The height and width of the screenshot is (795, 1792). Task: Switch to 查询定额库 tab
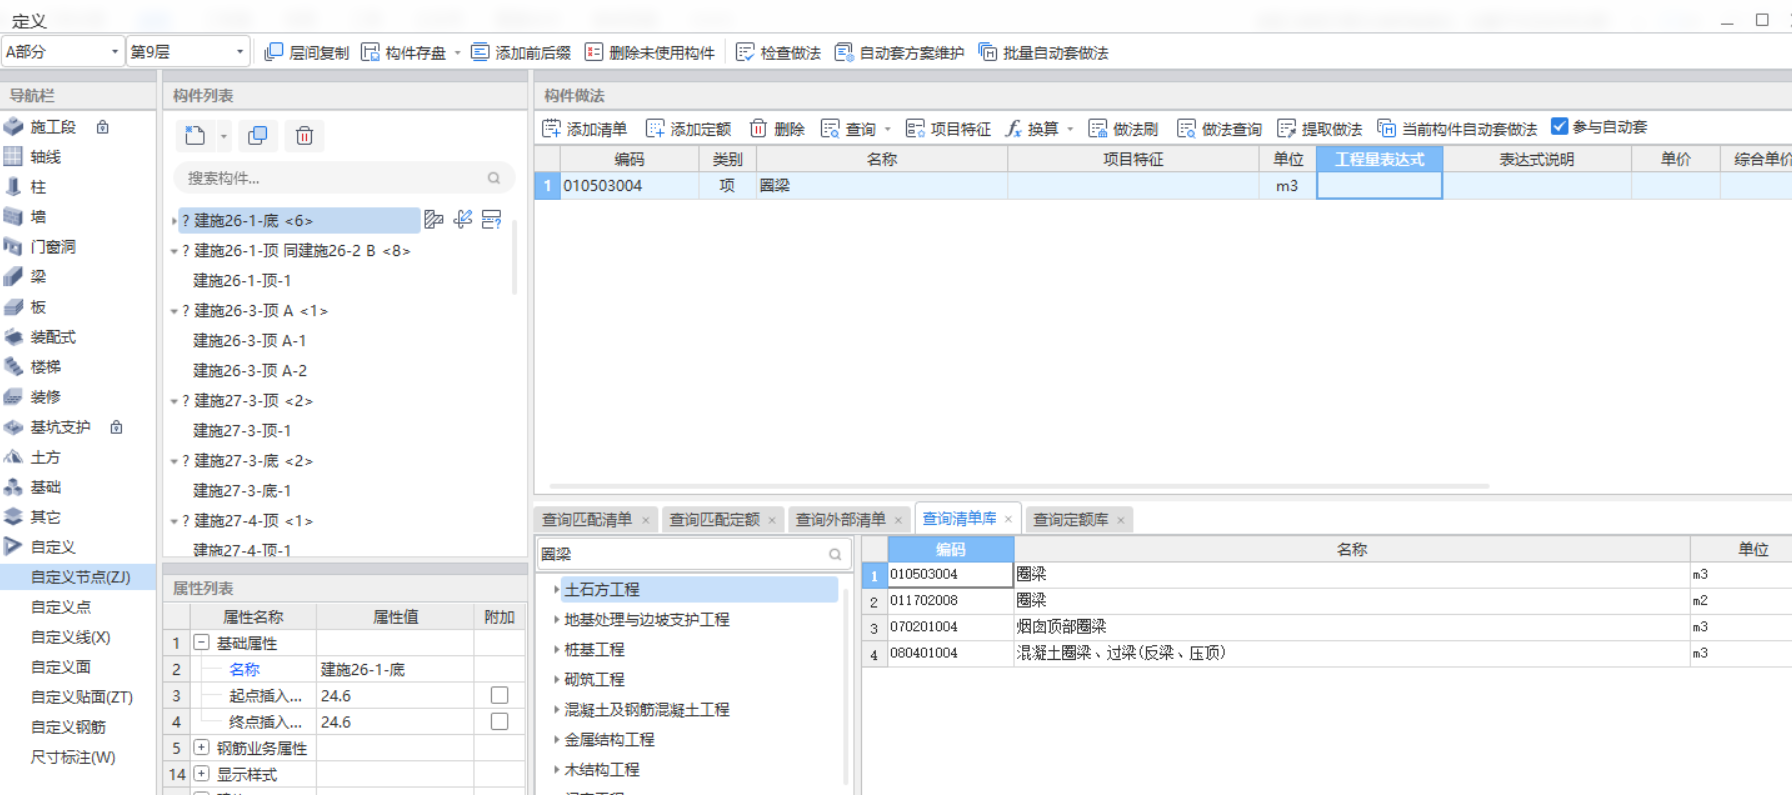(1070, 520)
